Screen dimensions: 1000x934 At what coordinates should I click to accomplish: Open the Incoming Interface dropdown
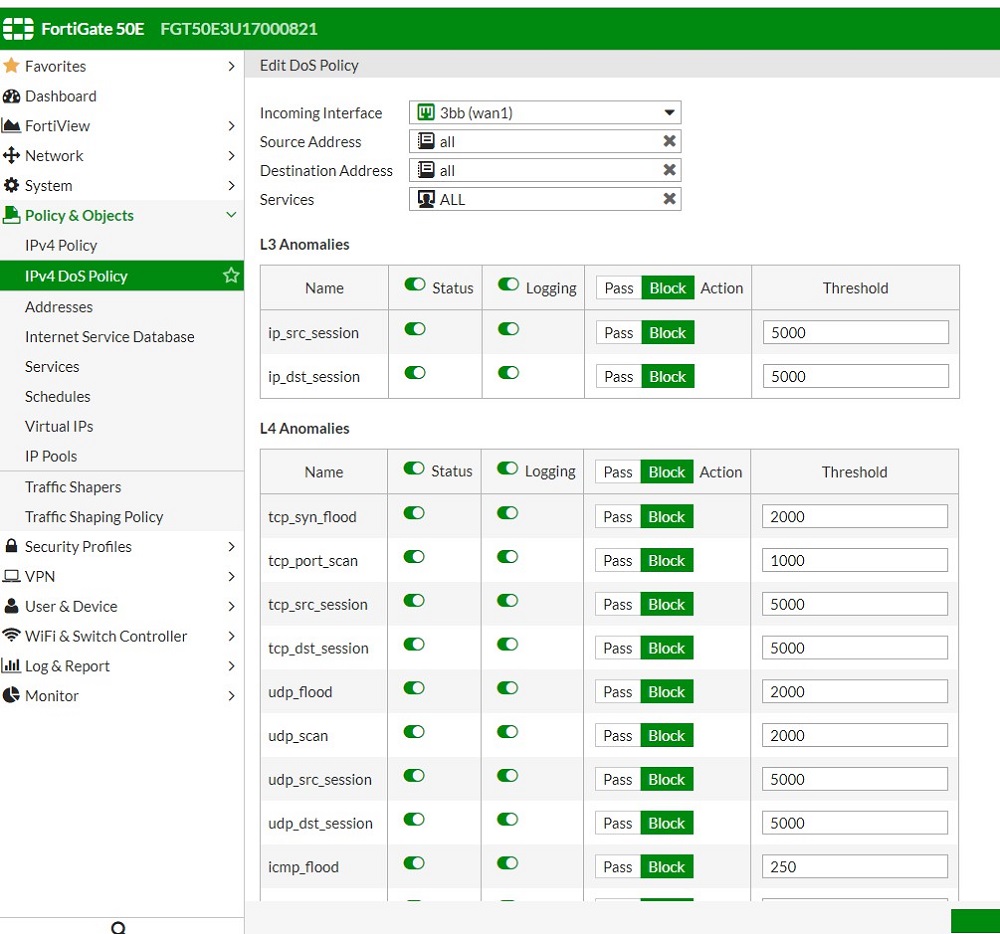[669, 113]
